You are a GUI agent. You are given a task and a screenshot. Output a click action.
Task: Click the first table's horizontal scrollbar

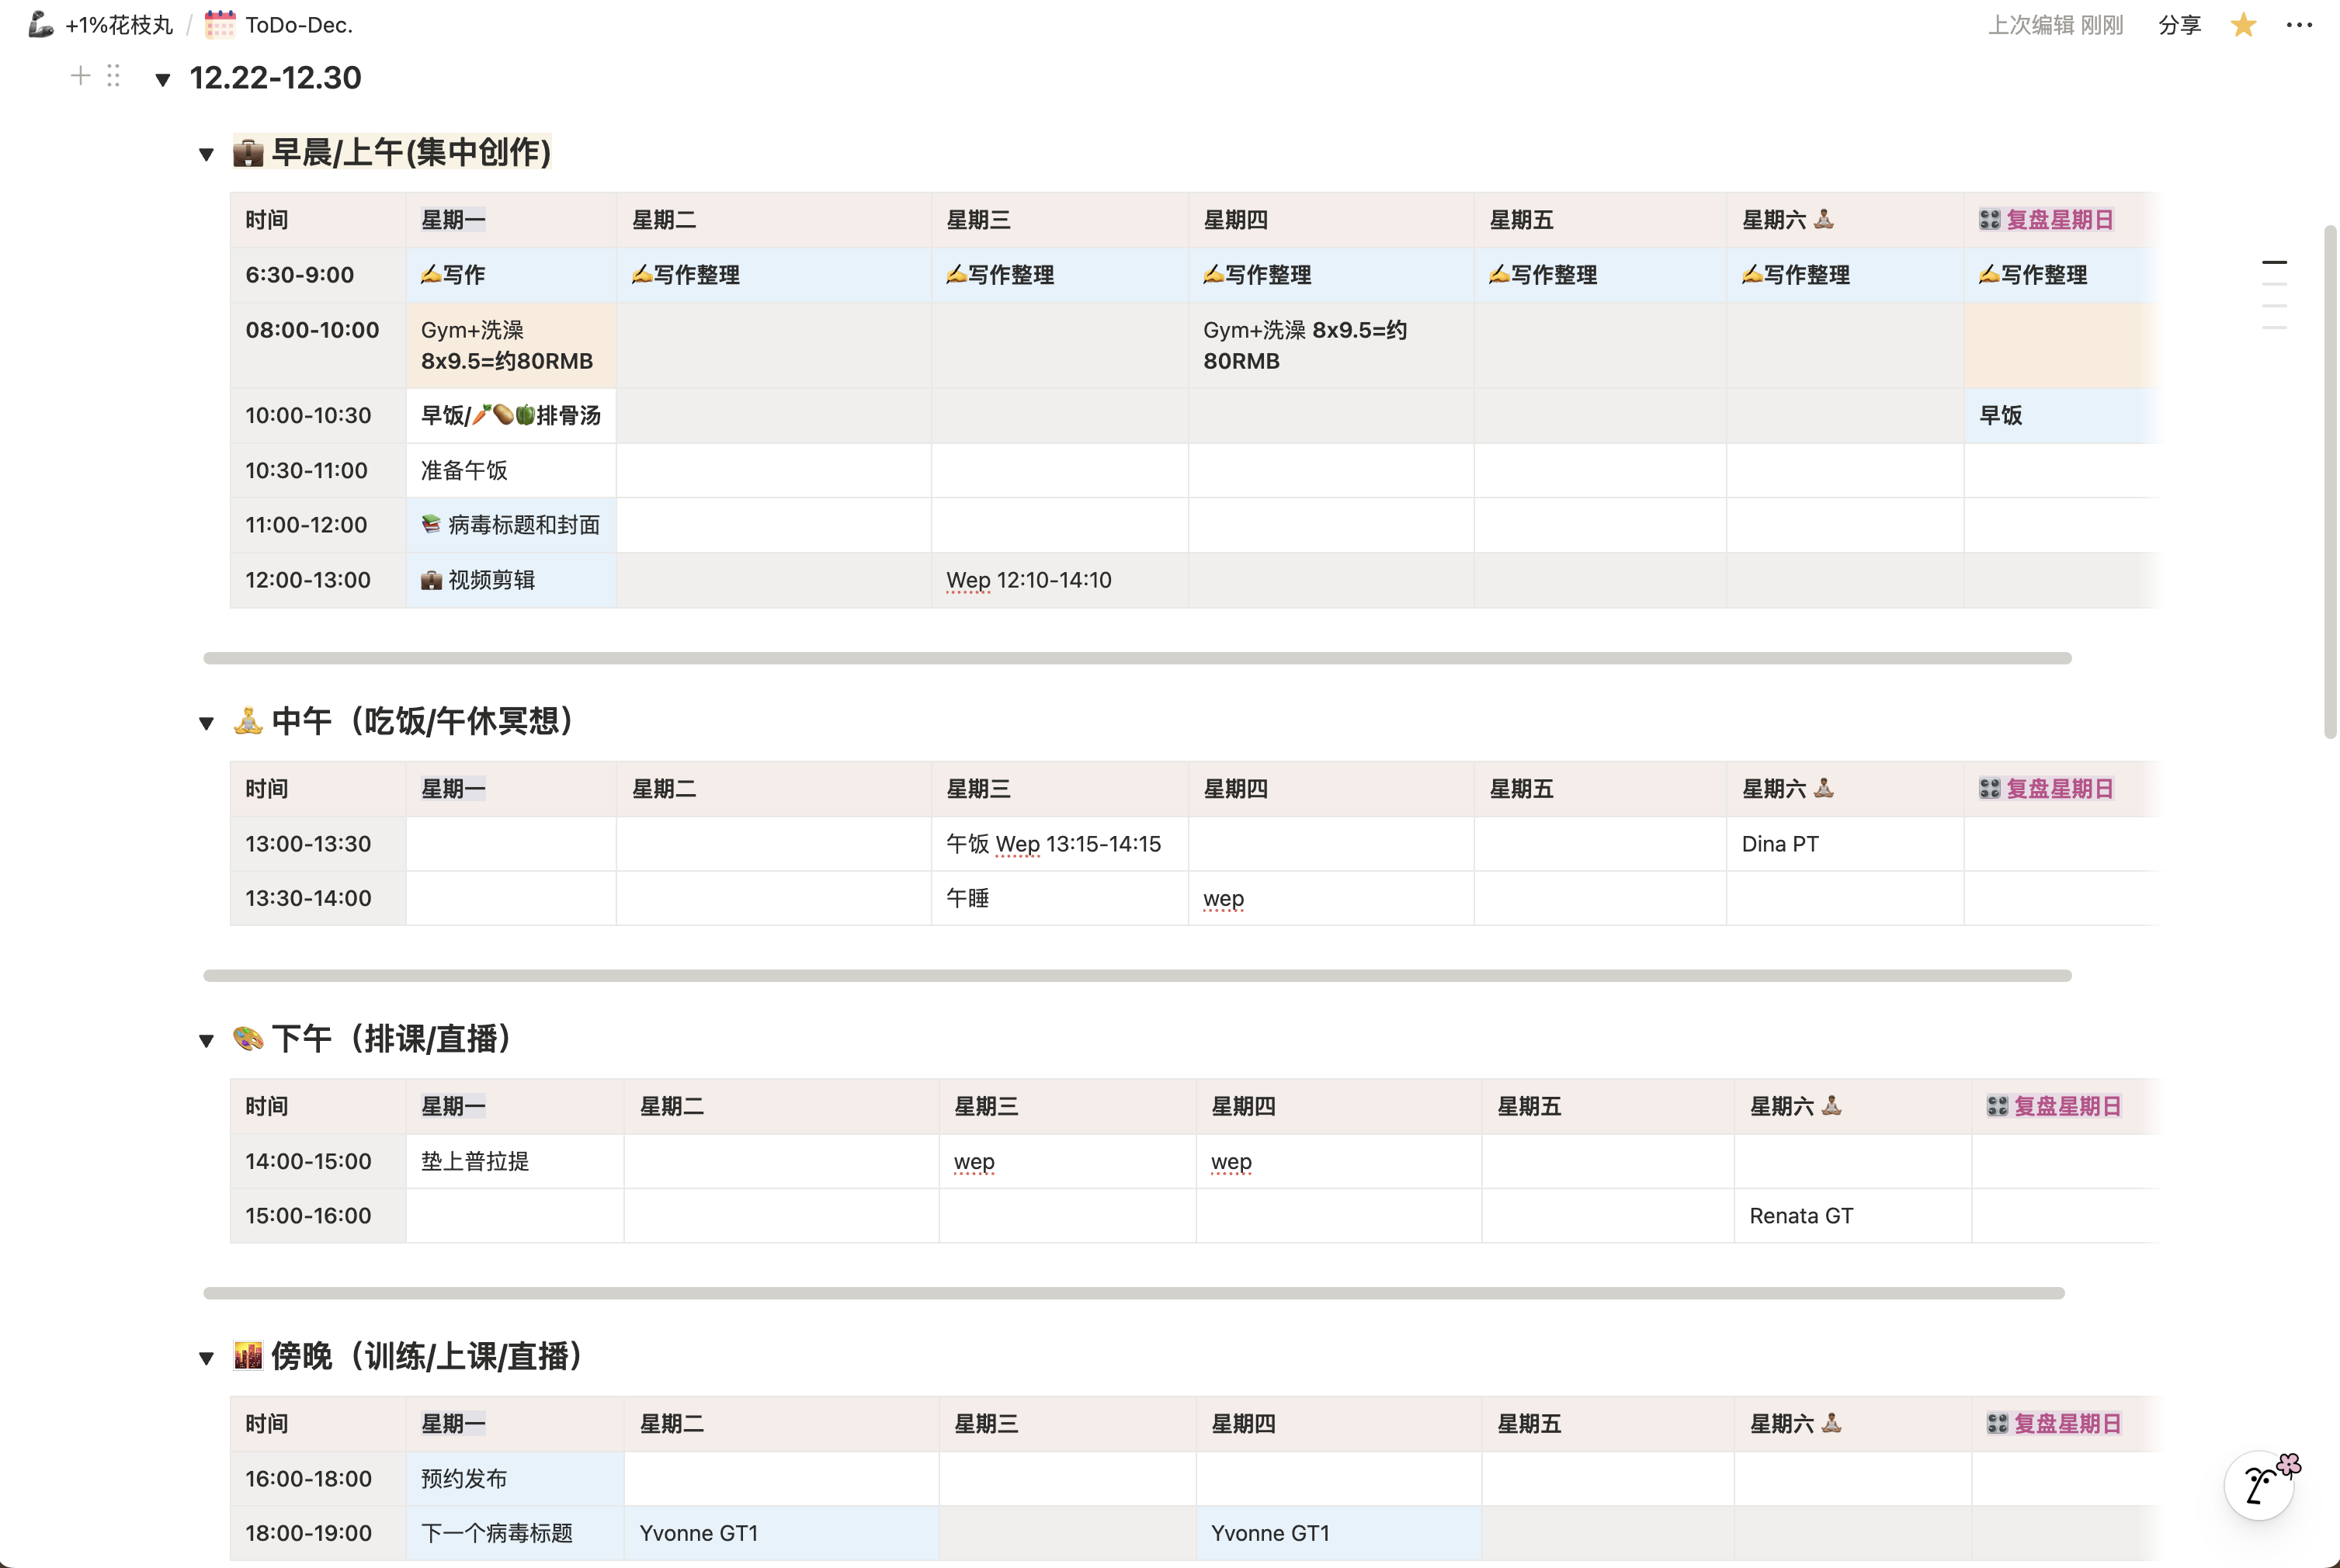click(x=1137, y=658)
